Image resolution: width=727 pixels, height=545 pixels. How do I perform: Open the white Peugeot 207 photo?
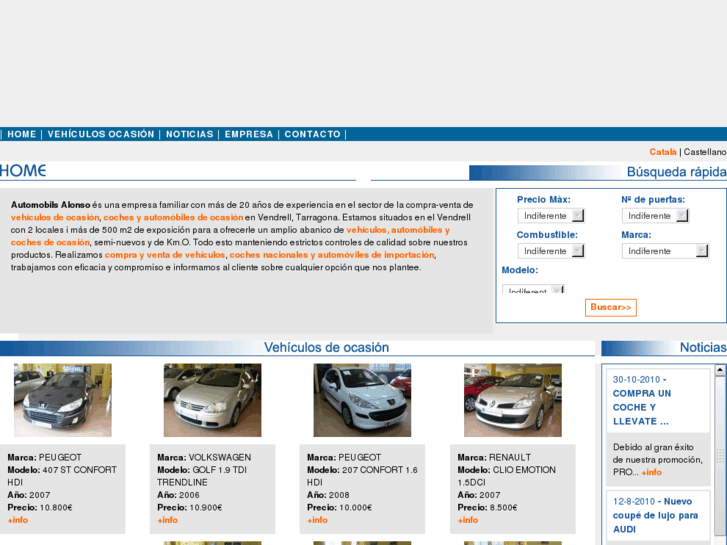(x=362, y=400)
